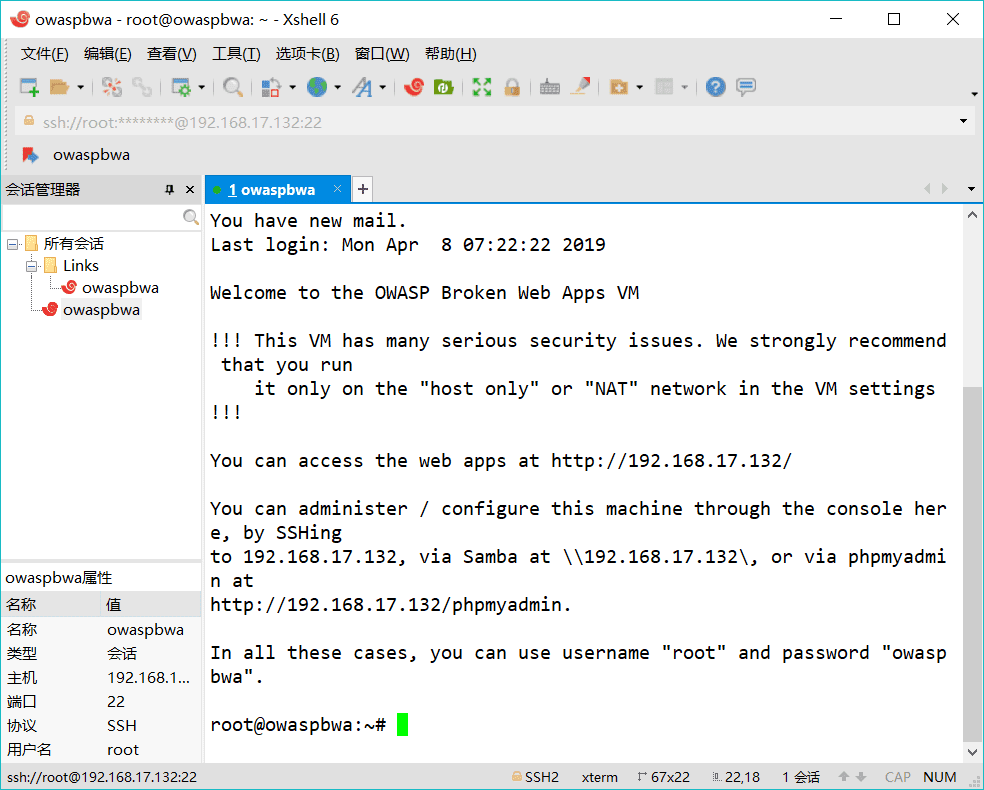Click the color scheme/layout toolbar icon
984x790 pixels.
click(x=271, y=87)
